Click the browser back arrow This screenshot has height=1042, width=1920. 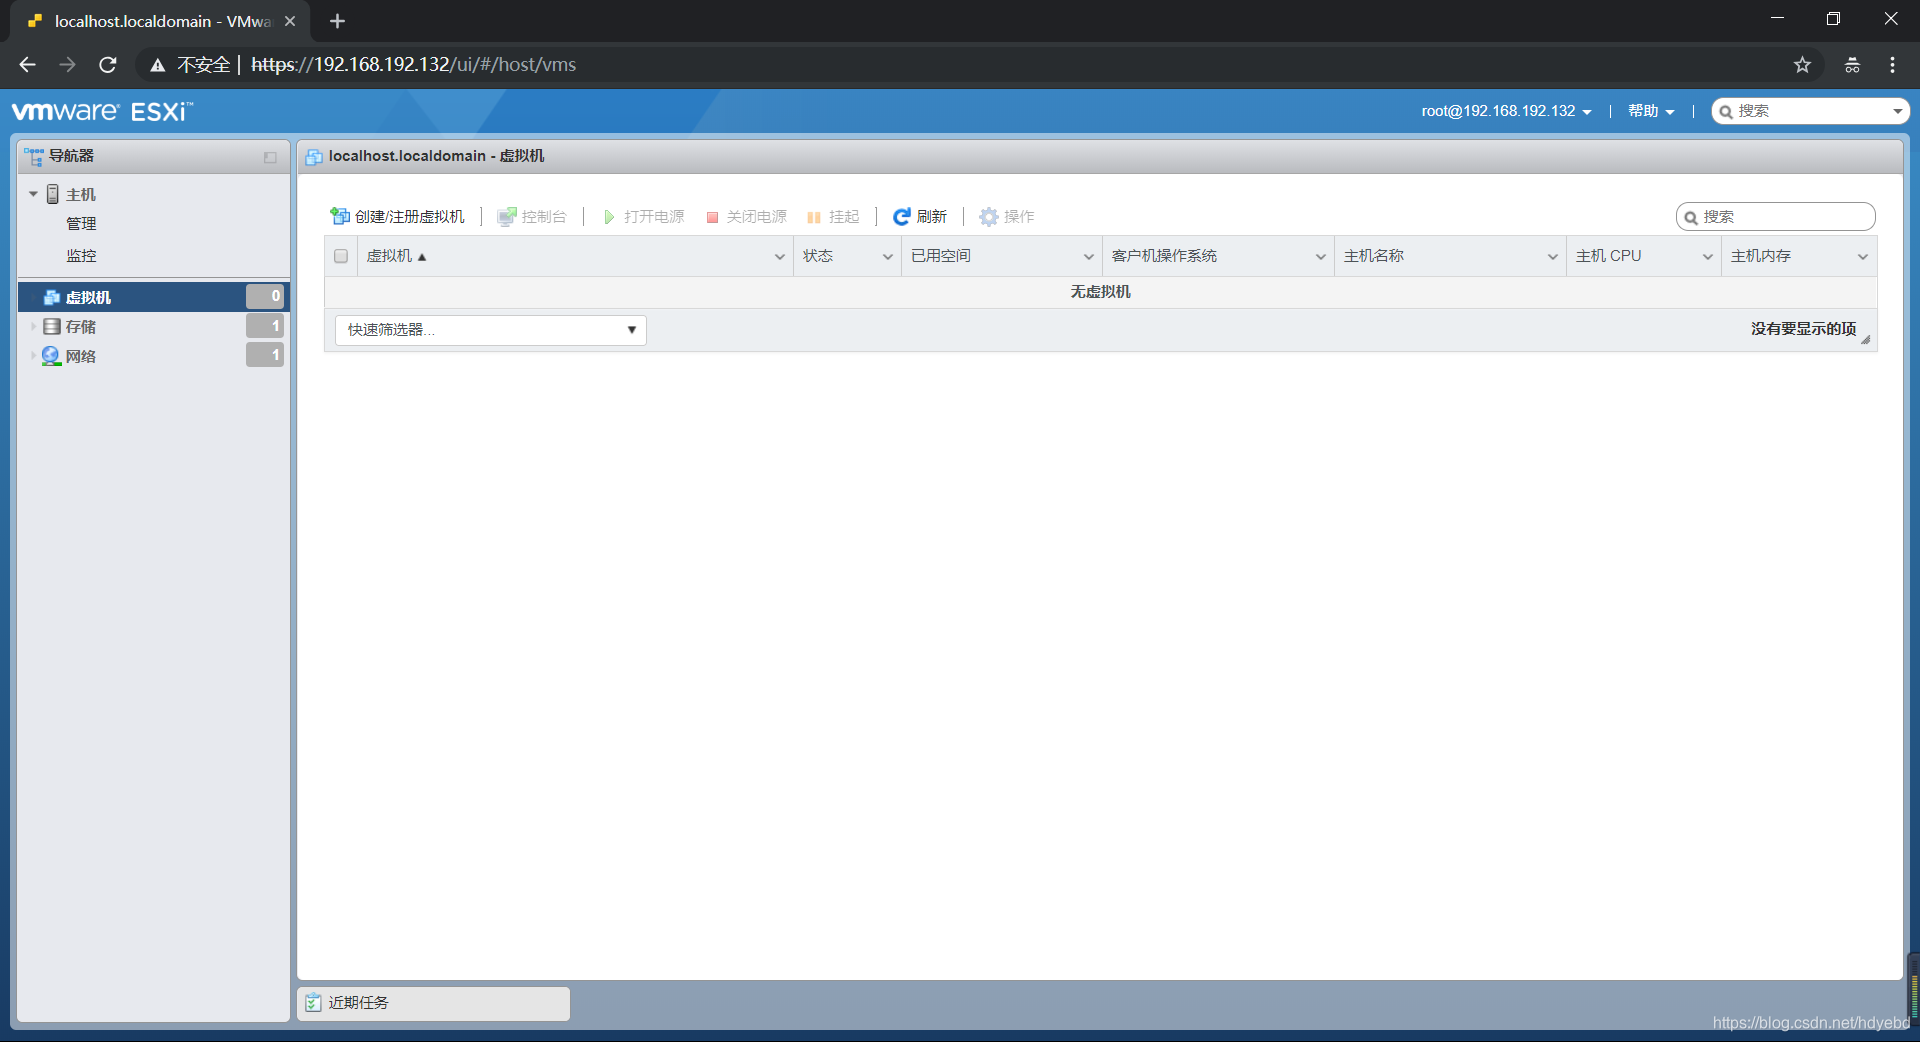coord(27,65)
